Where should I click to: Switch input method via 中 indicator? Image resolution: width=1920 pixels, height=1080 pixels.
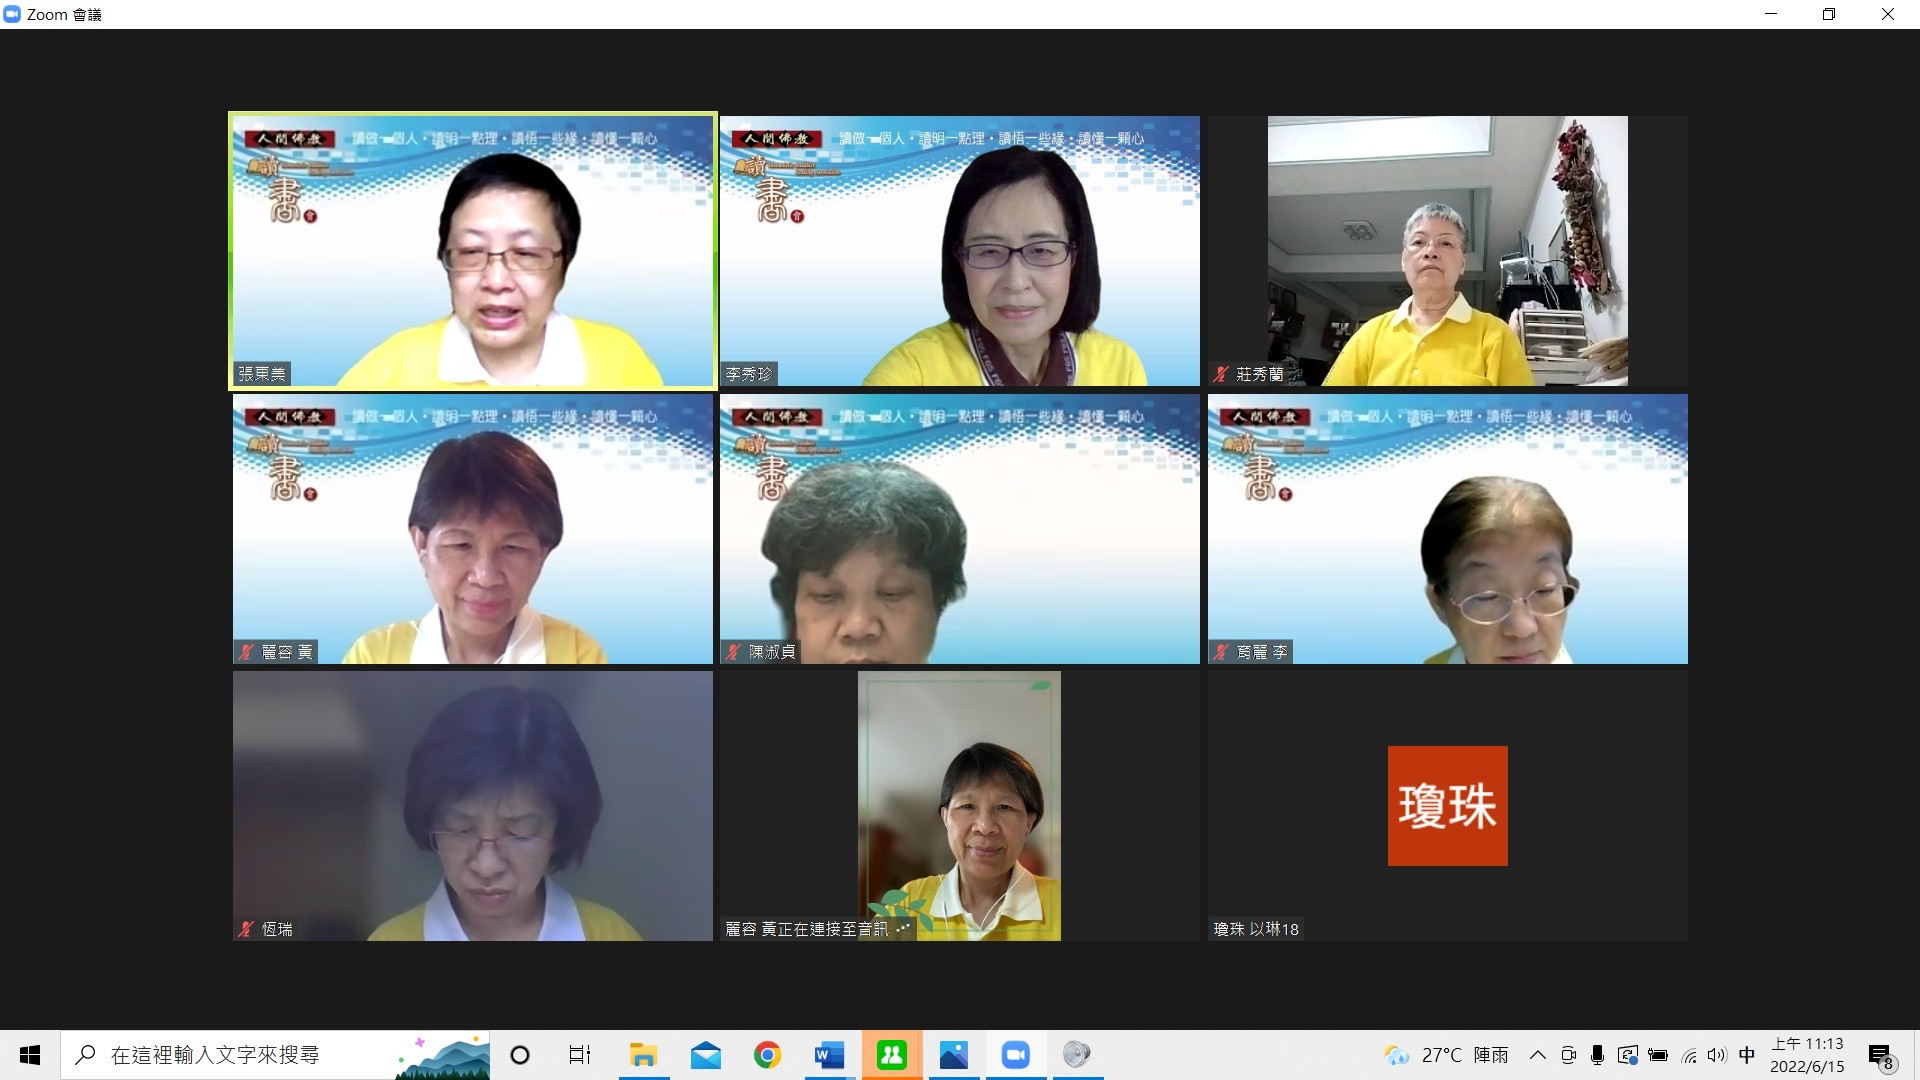click(1747, 1055)
